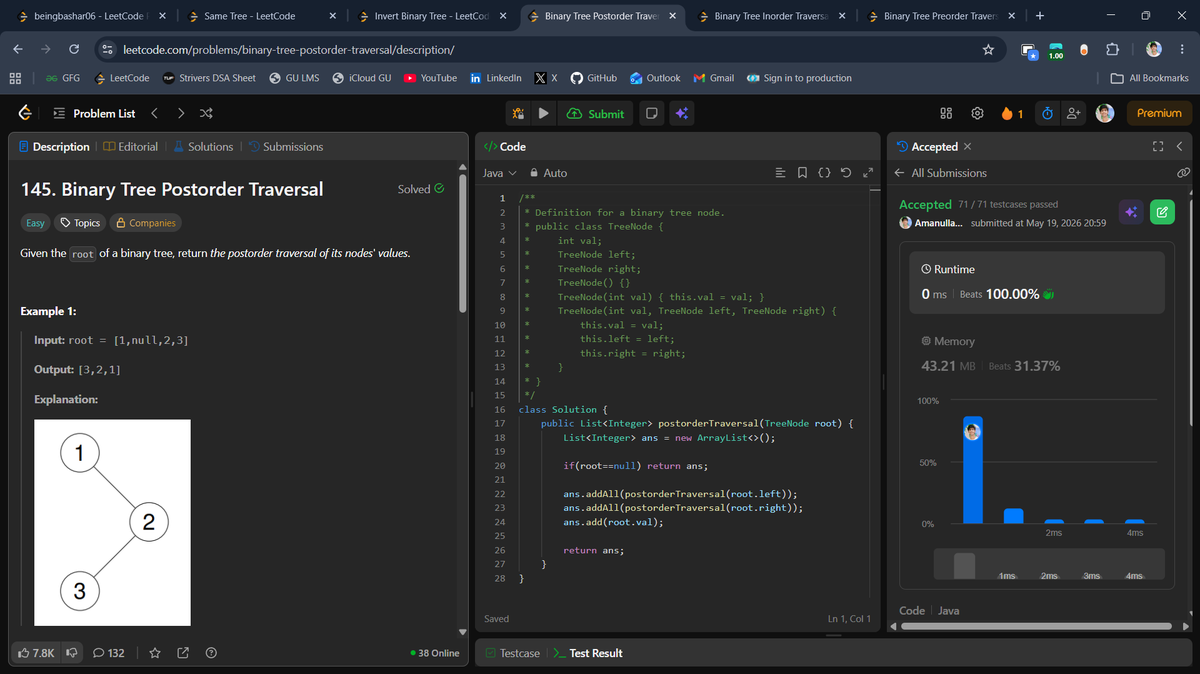Screen dimensions: 1200x674
Task: Click the green edit note button
Action: (1162, 212)
